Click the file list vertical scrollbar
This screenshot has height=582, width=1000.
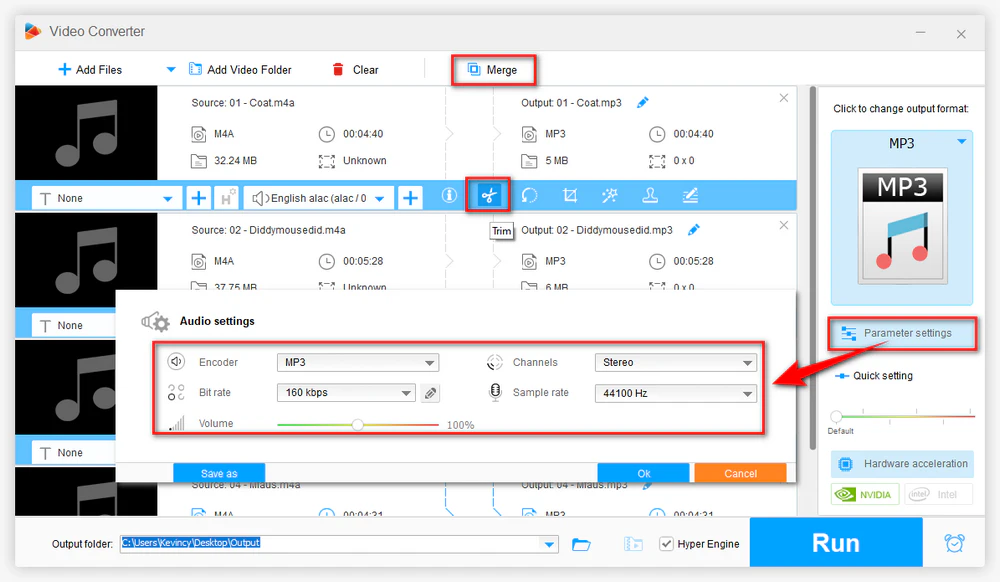pyautogui.click(x=812, y=268)
